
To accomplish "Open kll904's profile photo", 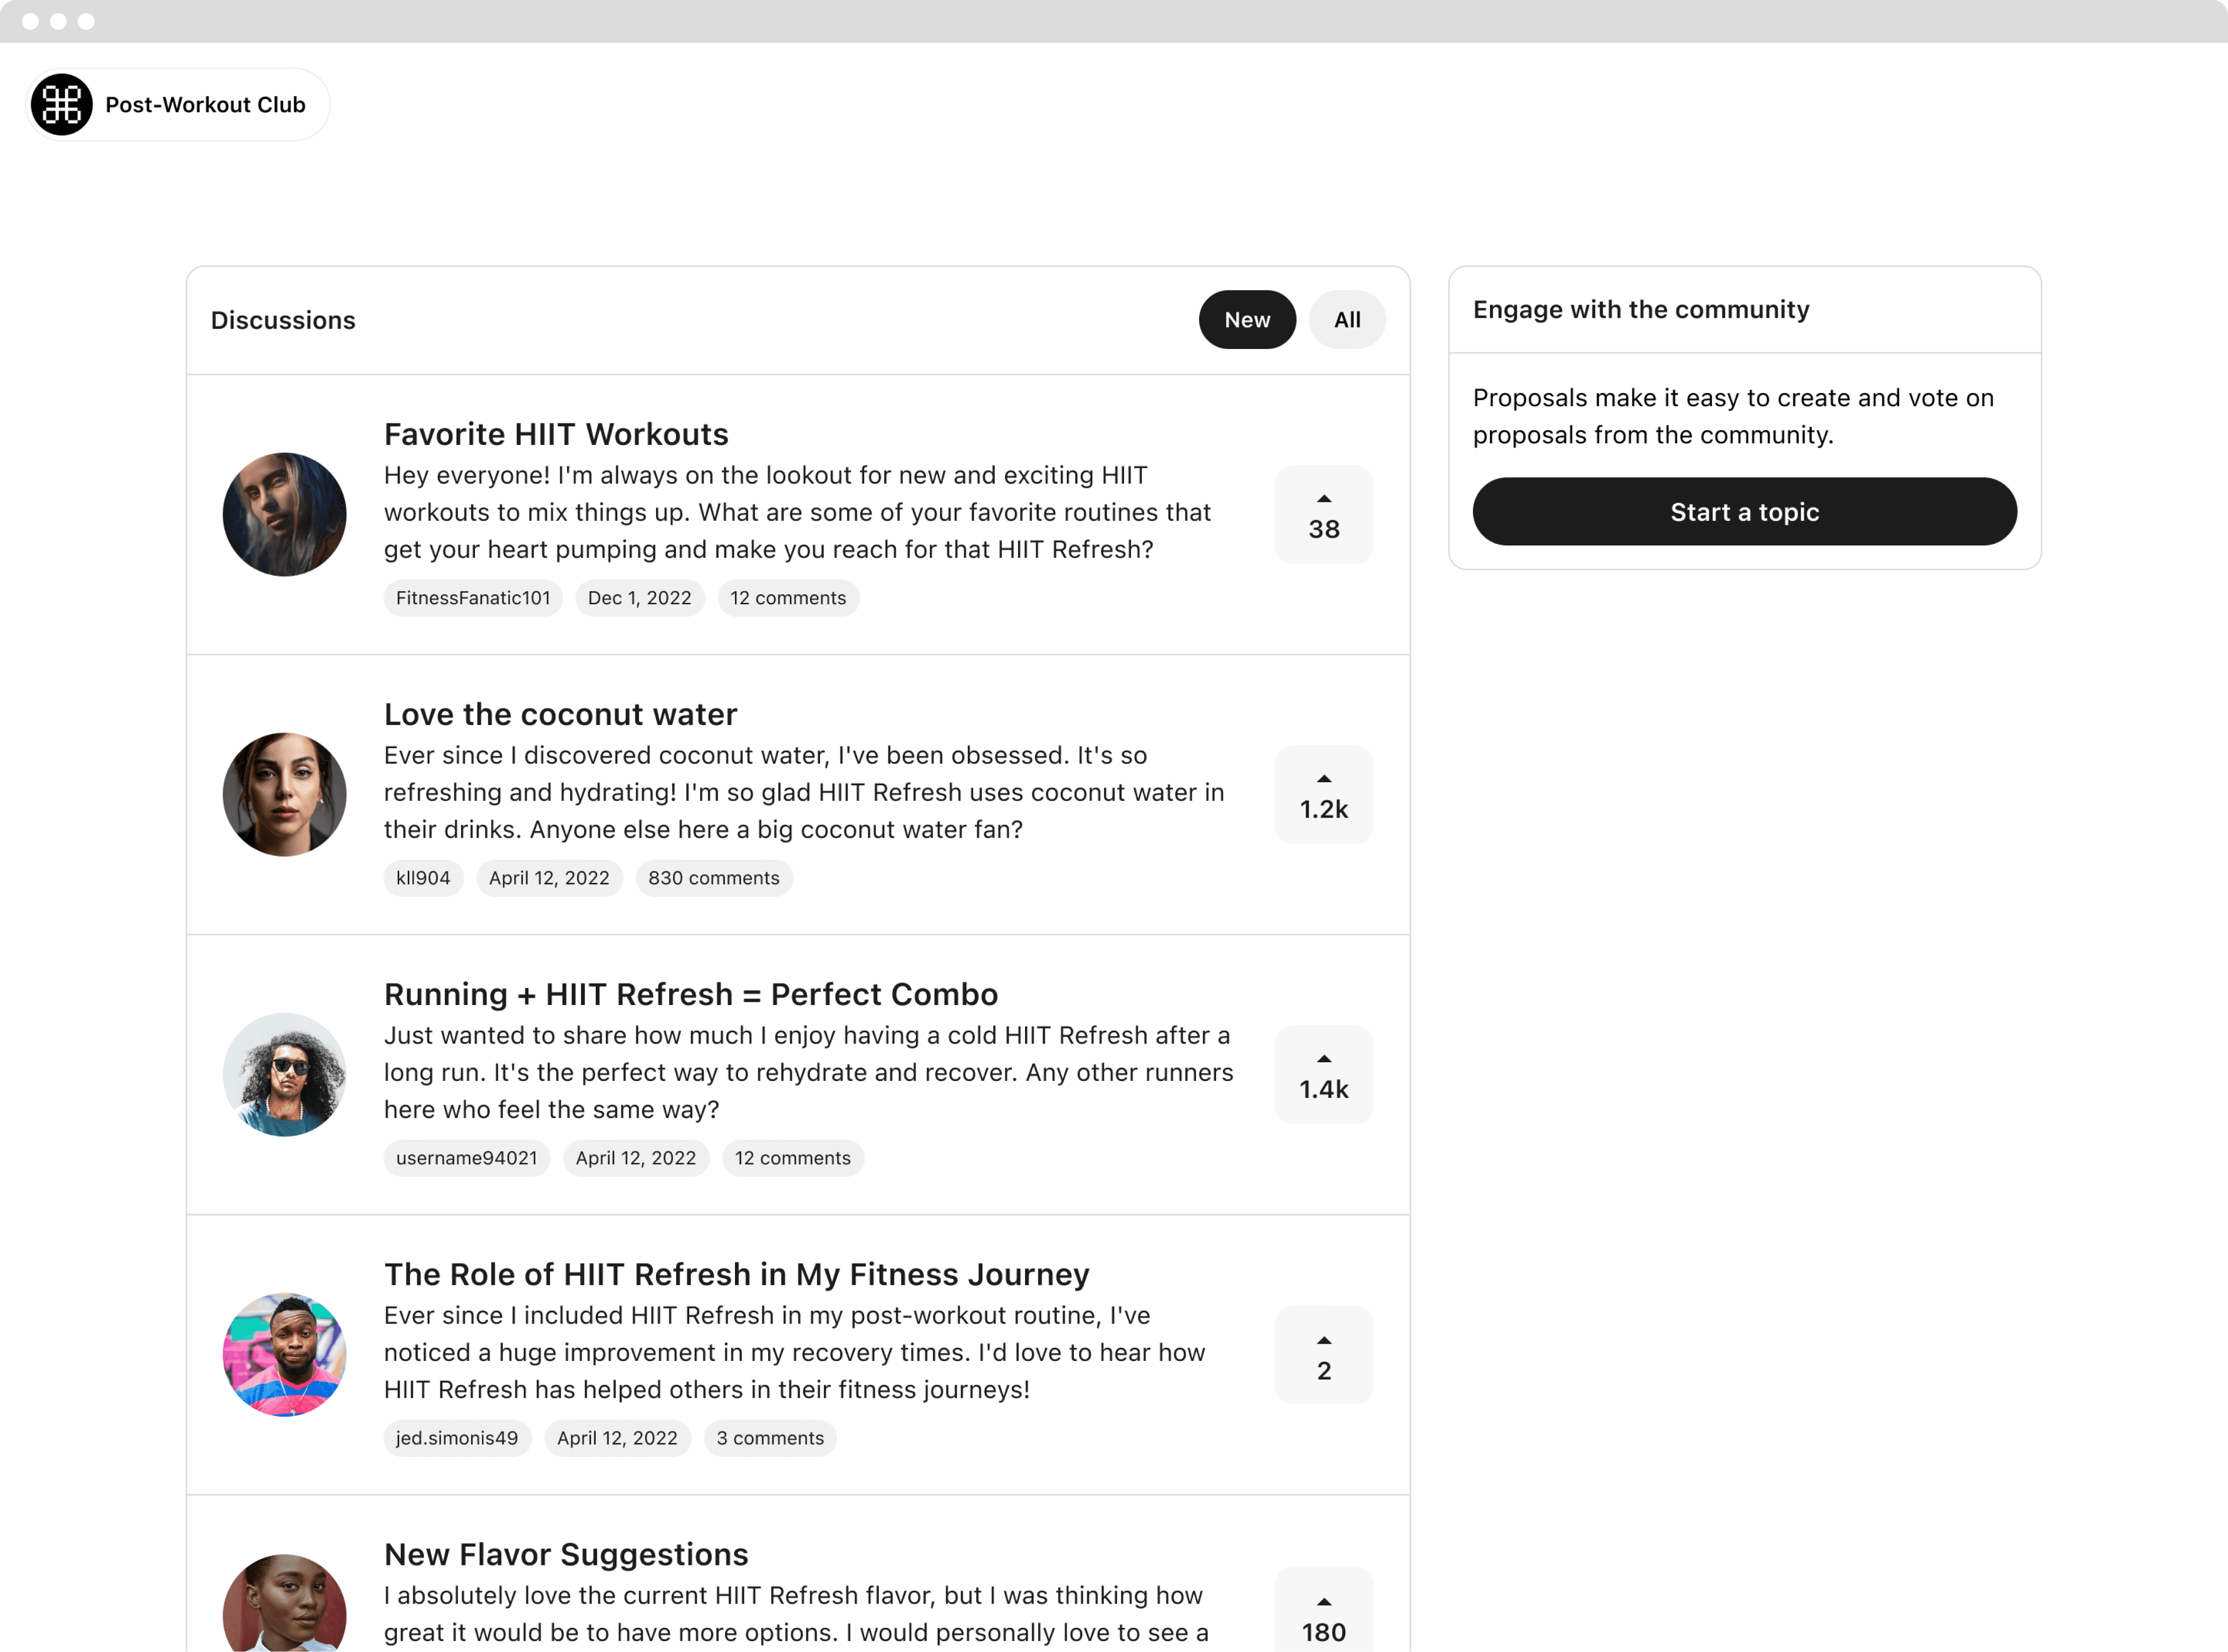I will (x=285, y=794).
